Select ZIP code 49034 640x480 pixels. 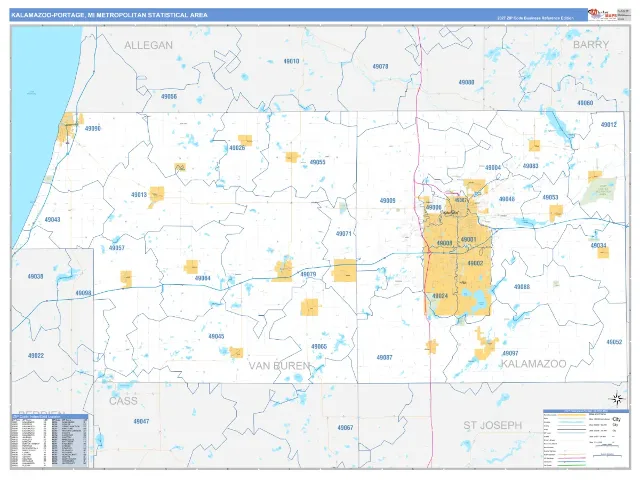598,245
